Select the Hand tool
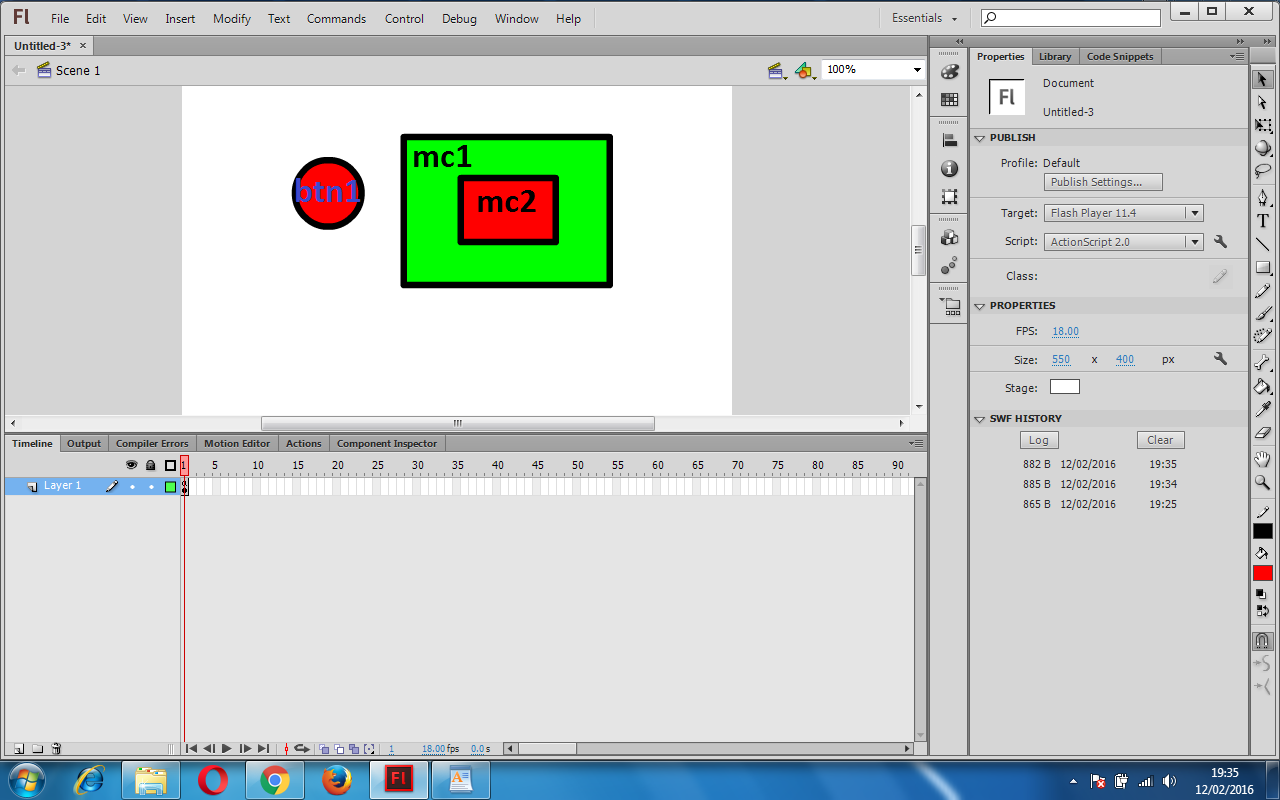Screen dimensions: 1280x800 point(1263,459)
